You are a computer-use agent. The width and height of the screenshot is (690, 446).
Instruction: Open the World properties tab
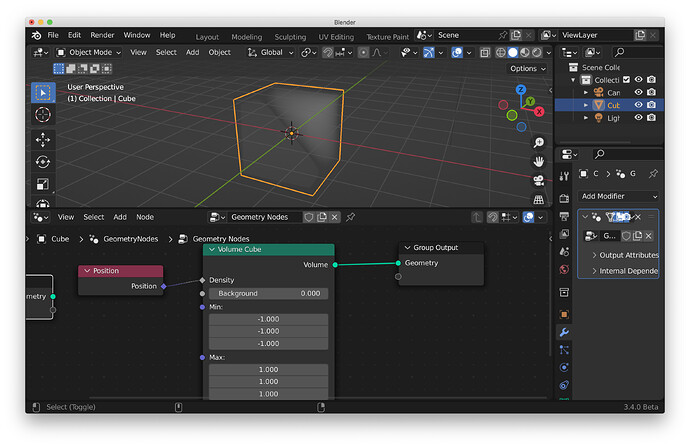click(x=564, y=269)
